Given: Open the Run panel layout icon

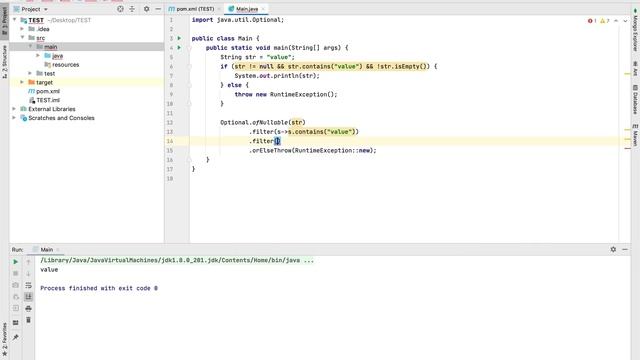Looking at the screenshot, I should click(16, 322).
